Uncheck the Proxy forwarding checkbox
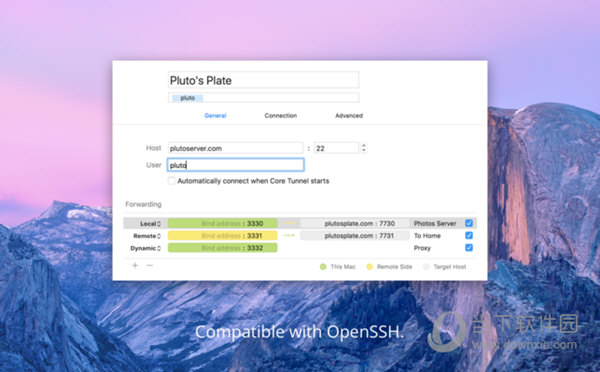The image size is (600, 372). pos(469,248)
